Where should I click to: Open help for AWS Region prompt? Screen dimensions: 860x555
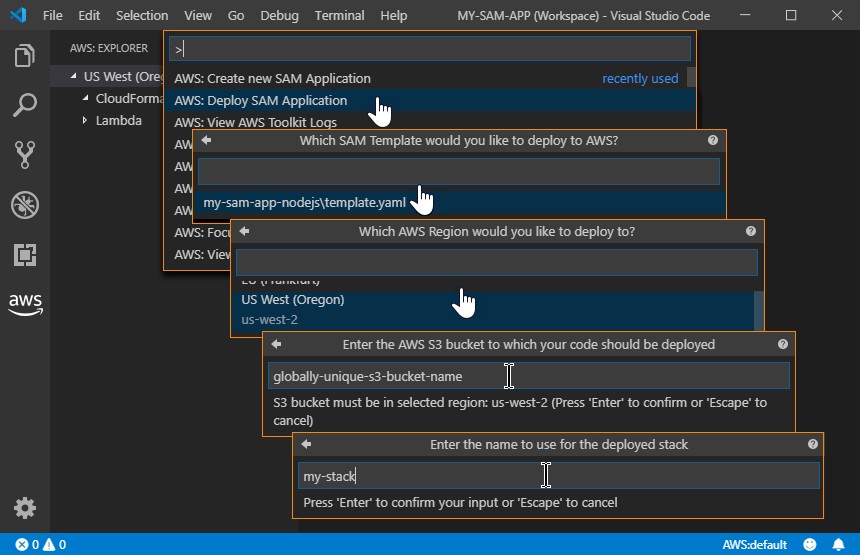[x=751, y=231]
